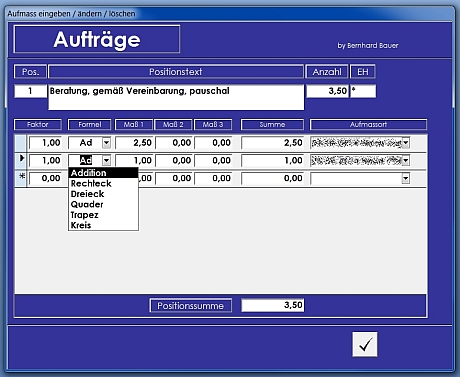Click Maß 3 value in second row

213,161
